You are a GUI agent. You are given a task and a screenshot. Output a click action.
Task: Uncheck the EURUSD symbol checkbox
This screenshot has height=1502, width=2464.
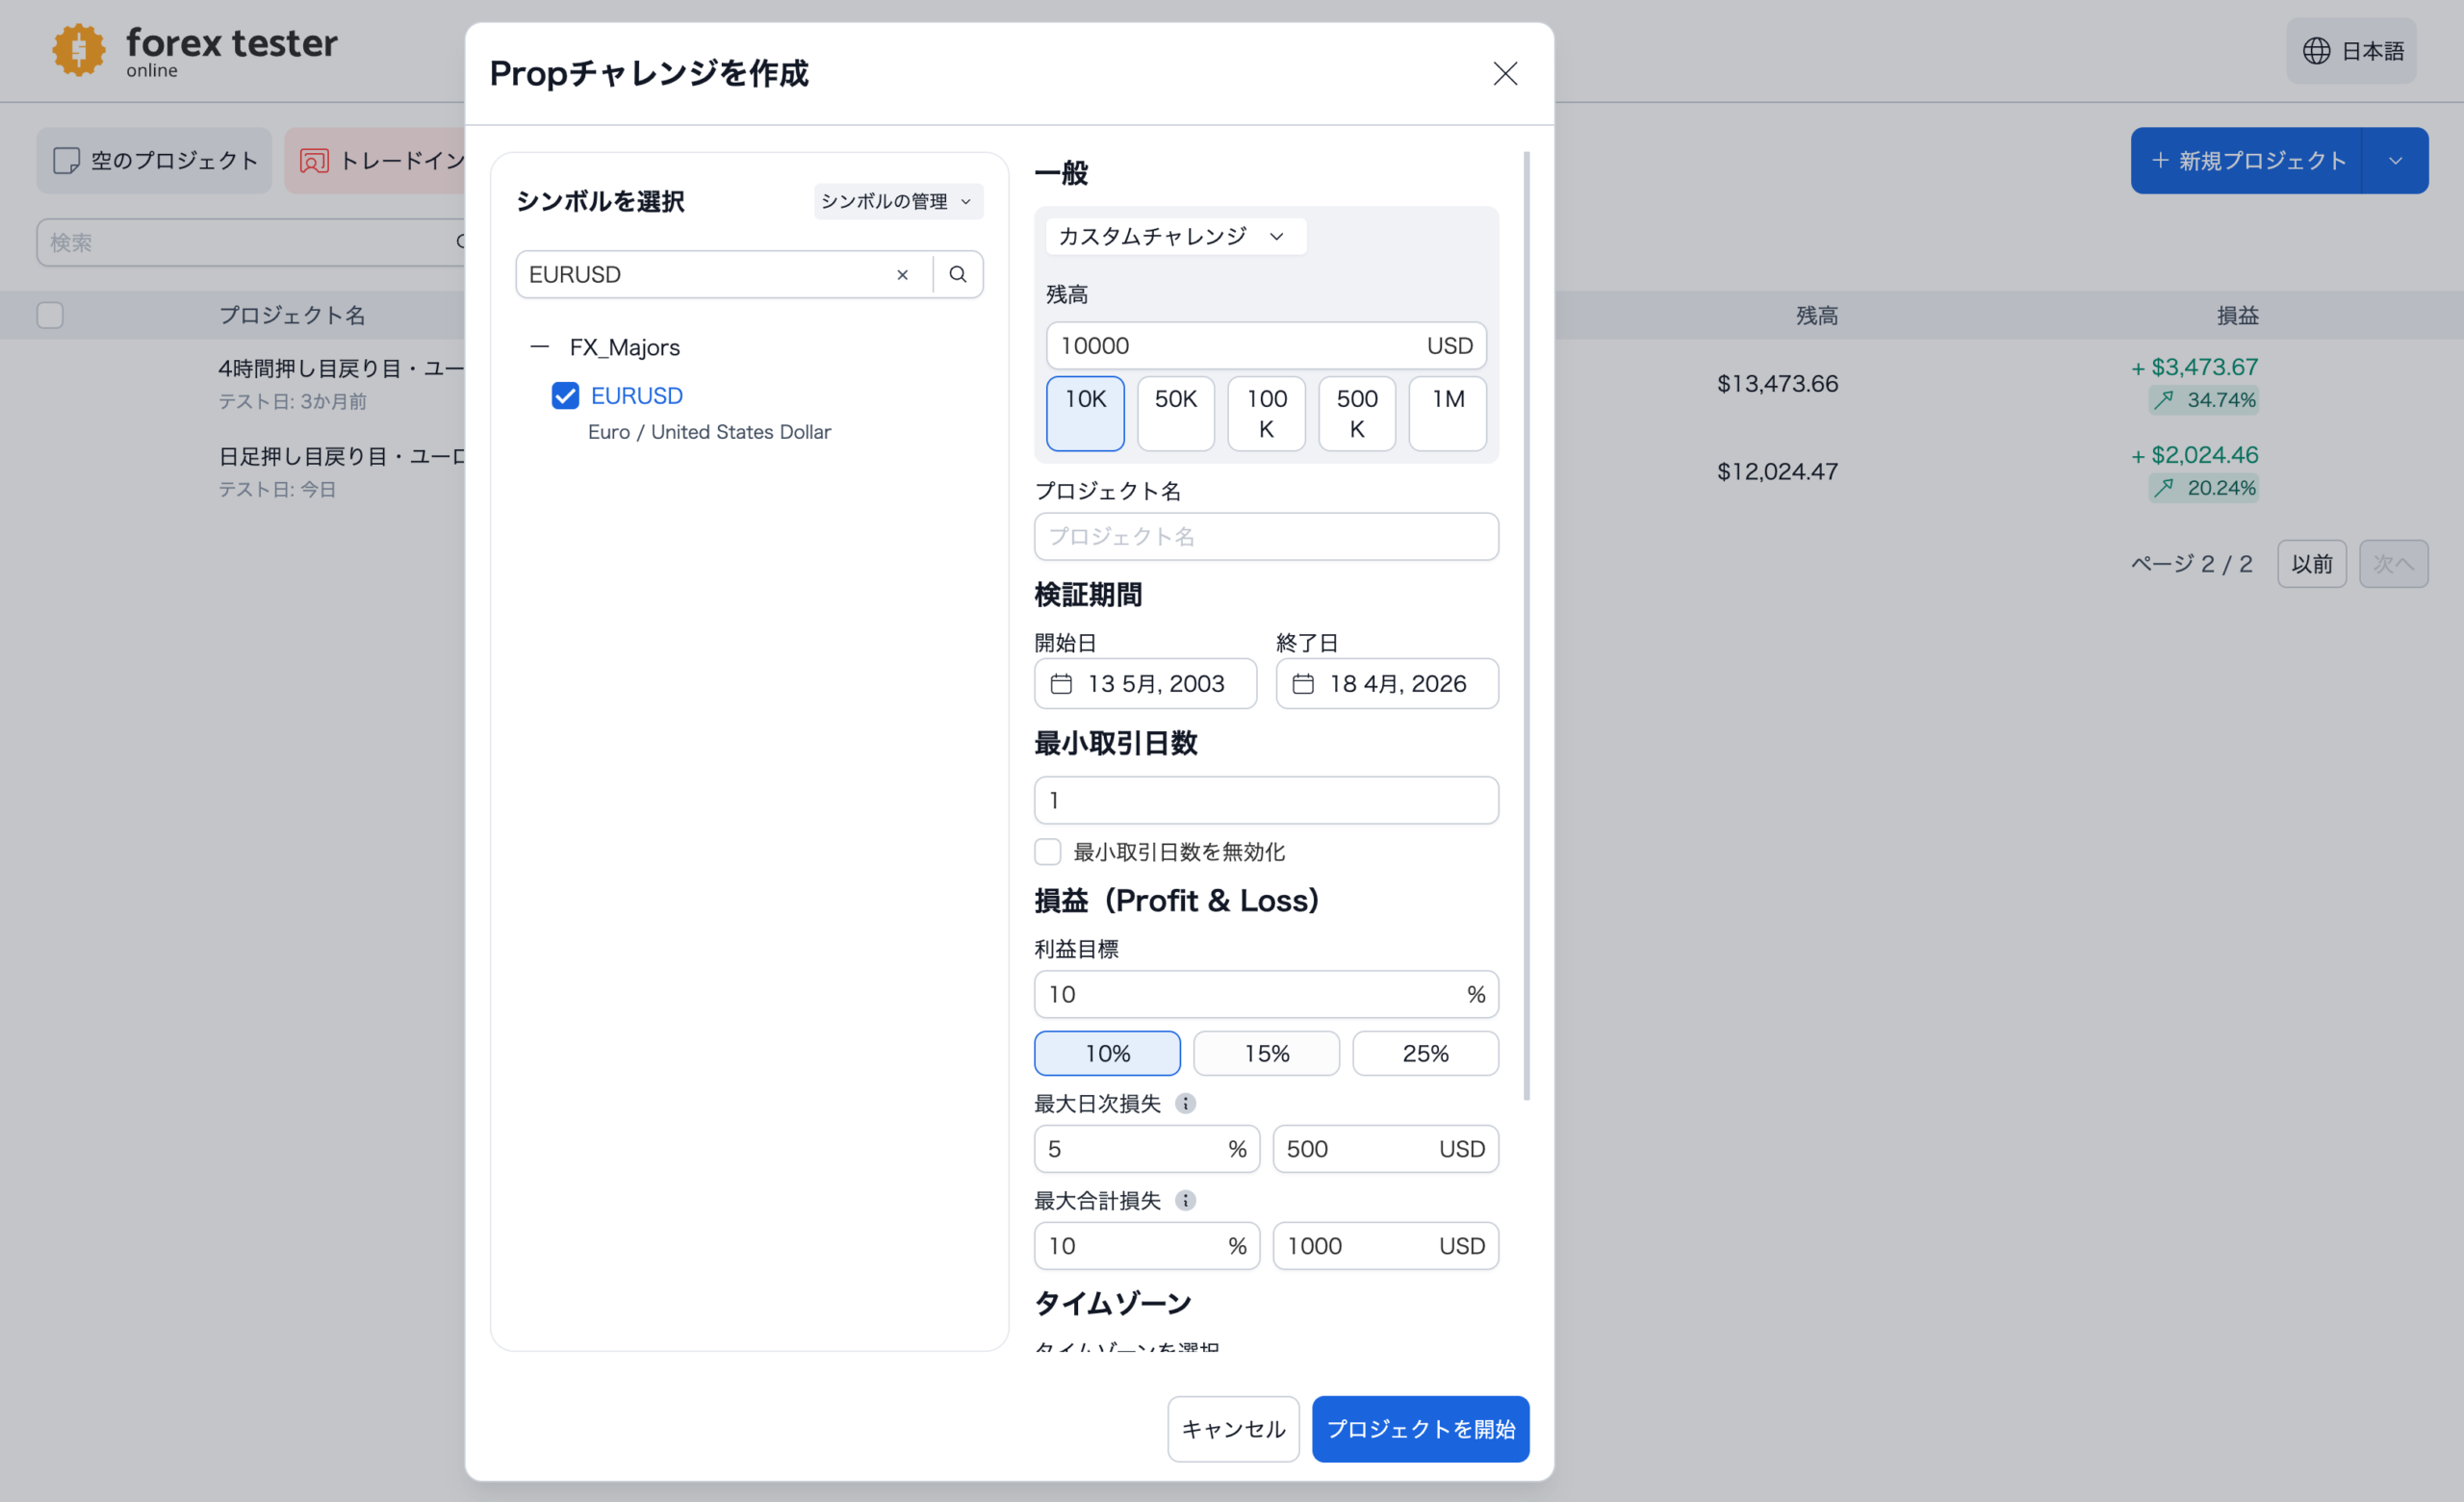click(x=565, y=396)
